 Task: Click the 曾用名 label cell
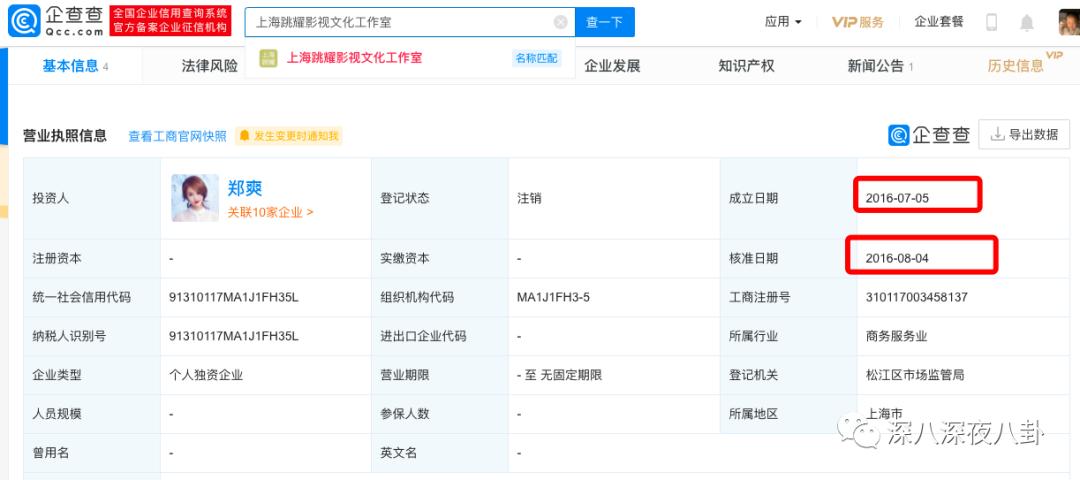(92, 453)
